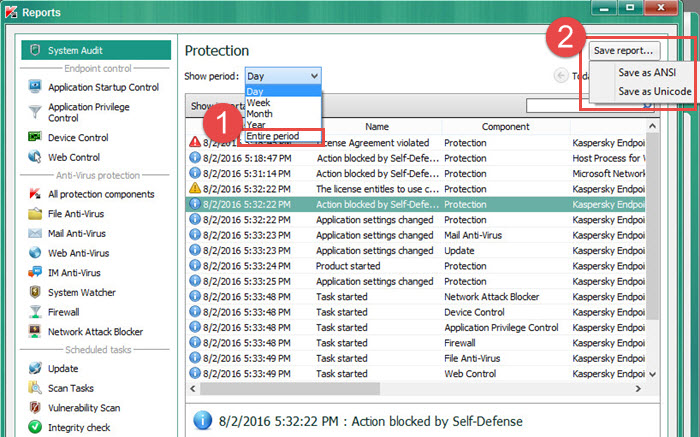The width and height of the screenshot is (700, 437).
Task: Click info icon of Product started row
Action: [x=195, y=265]
